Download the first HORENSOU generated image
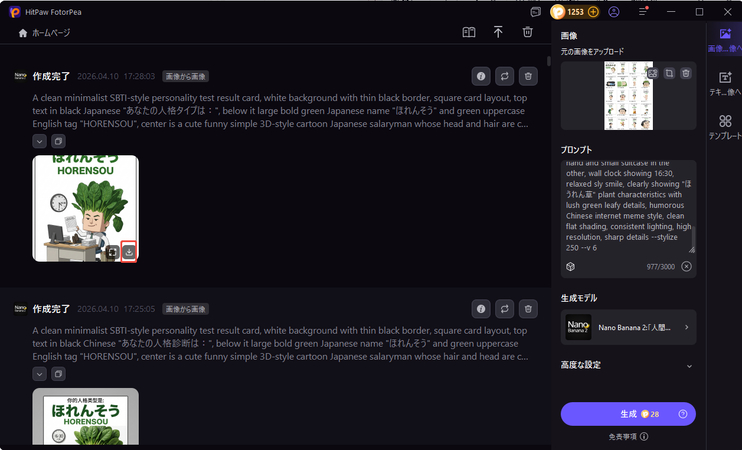The image size is (742, 450). click(x=129, y=252)
